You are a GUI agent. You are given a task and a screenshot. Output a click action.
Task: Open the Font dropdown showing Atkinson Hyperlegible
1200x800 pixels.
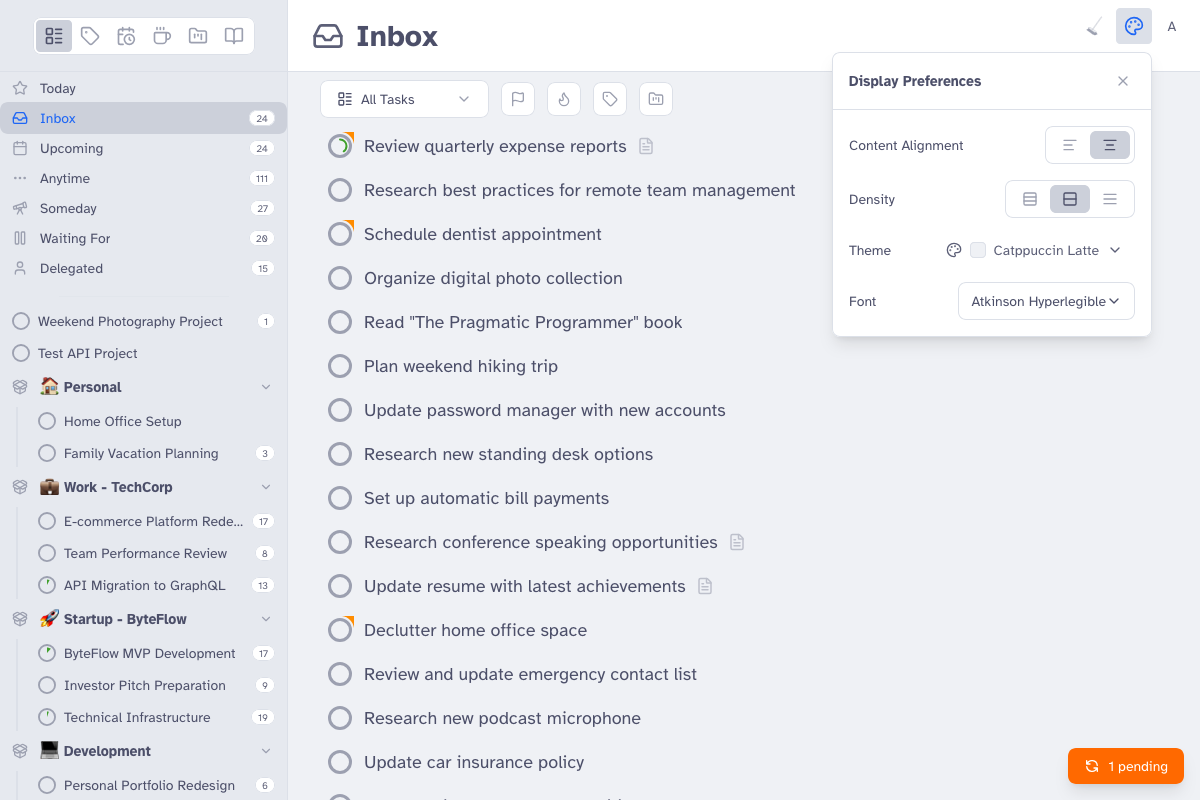(x=1046, y=301)
